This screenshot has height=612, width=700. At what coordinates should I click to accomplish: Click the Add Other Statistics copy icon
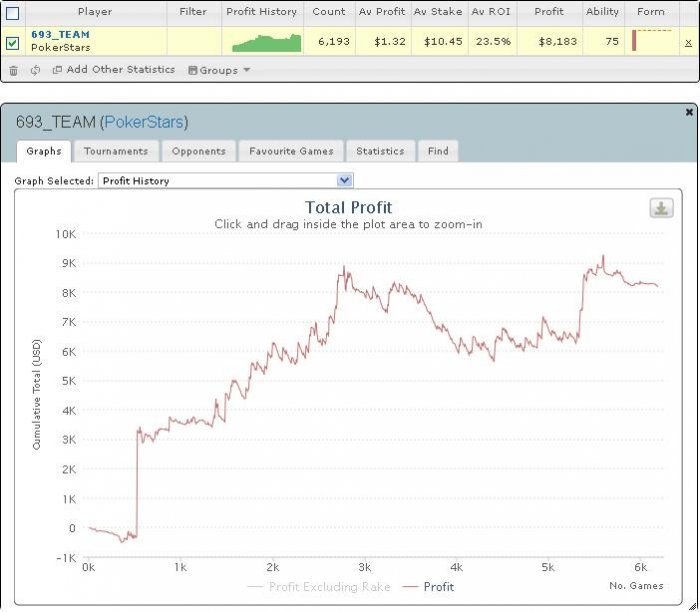[57, 70]
